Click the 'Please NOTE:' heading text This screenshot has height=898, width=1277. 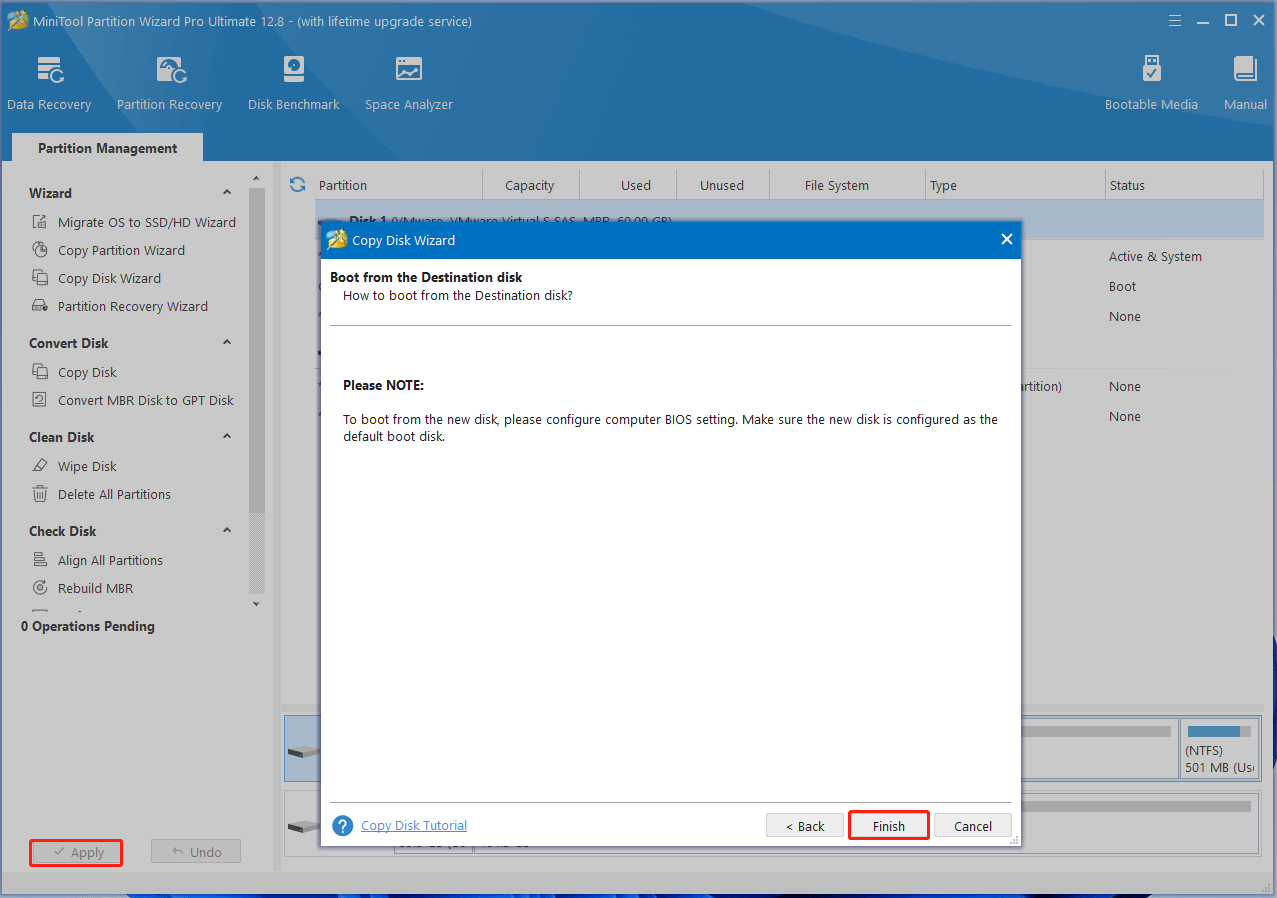coord(383,385)
